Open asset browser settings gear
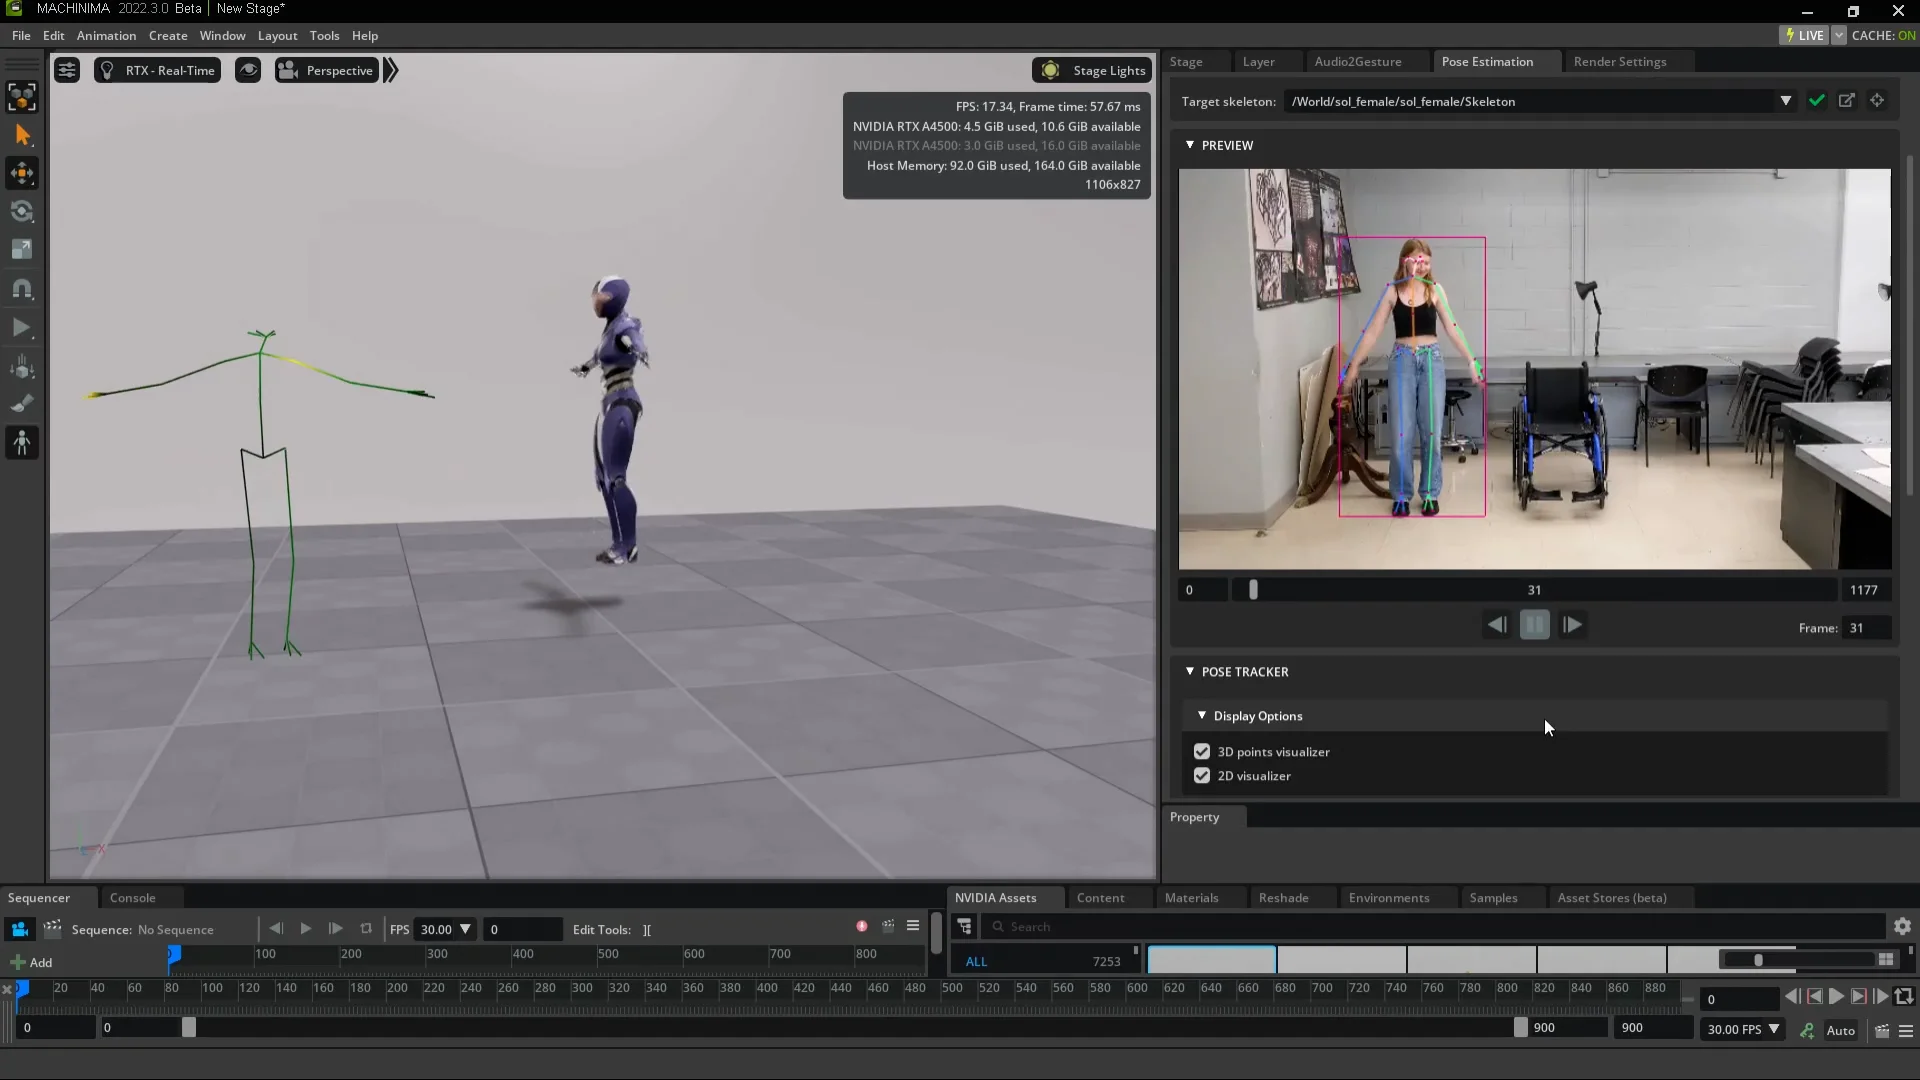Screen dimensions: 1920x1080 (x=1901, y=926)
